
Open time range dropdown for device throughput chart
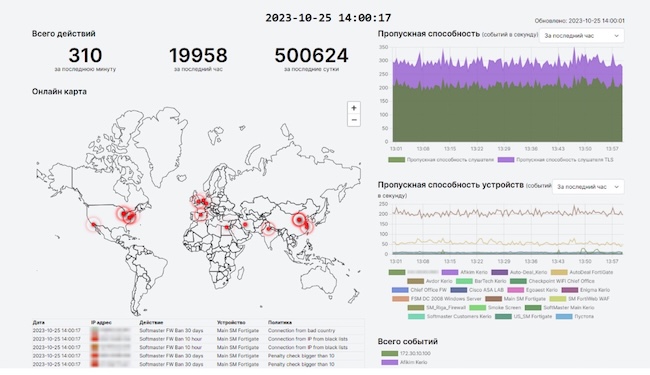click(588, 187)
